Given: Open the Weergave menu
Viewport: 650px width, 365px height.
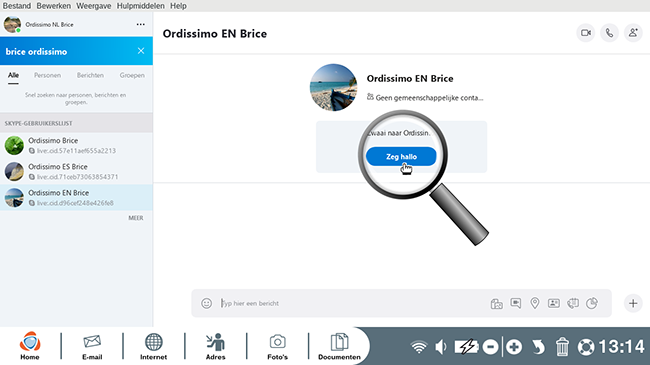Looking at the screenshot, I should pos(94,6).
